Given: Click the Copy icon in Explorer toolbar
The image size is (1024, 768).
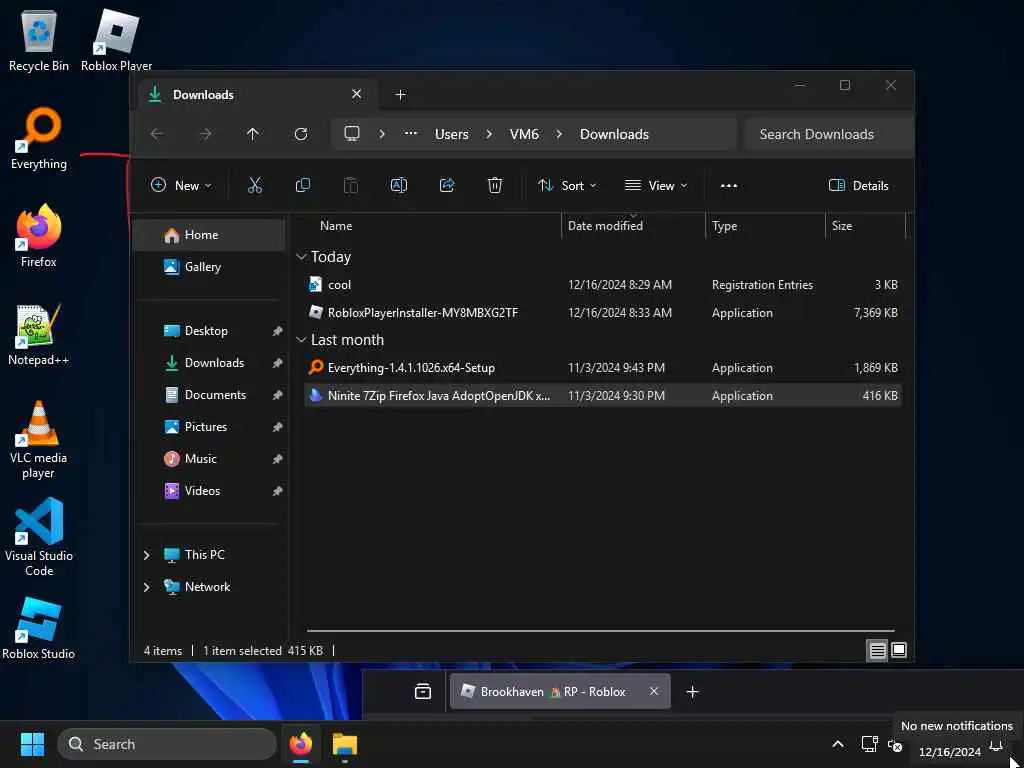Looking at the screenshot, I should pos(303,185).
